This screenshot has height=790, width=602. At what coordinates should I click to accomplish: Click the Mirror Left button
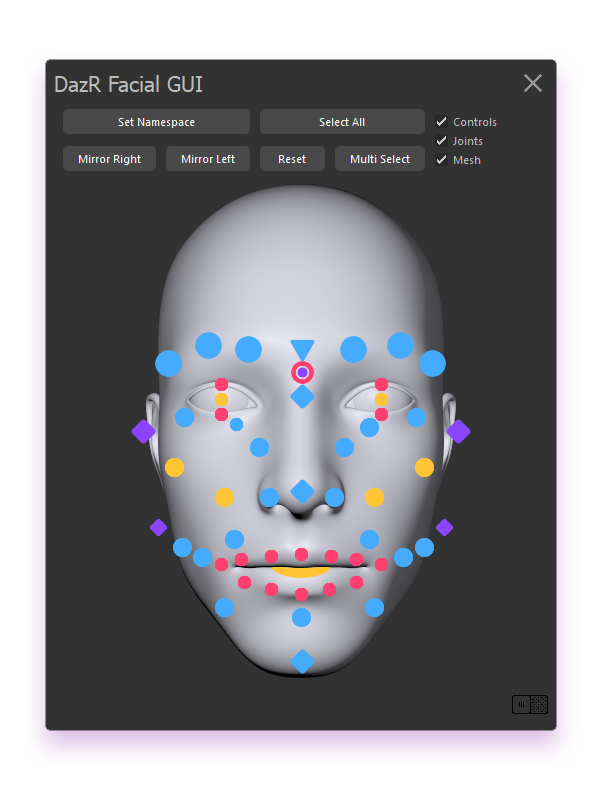coord(208,159)
